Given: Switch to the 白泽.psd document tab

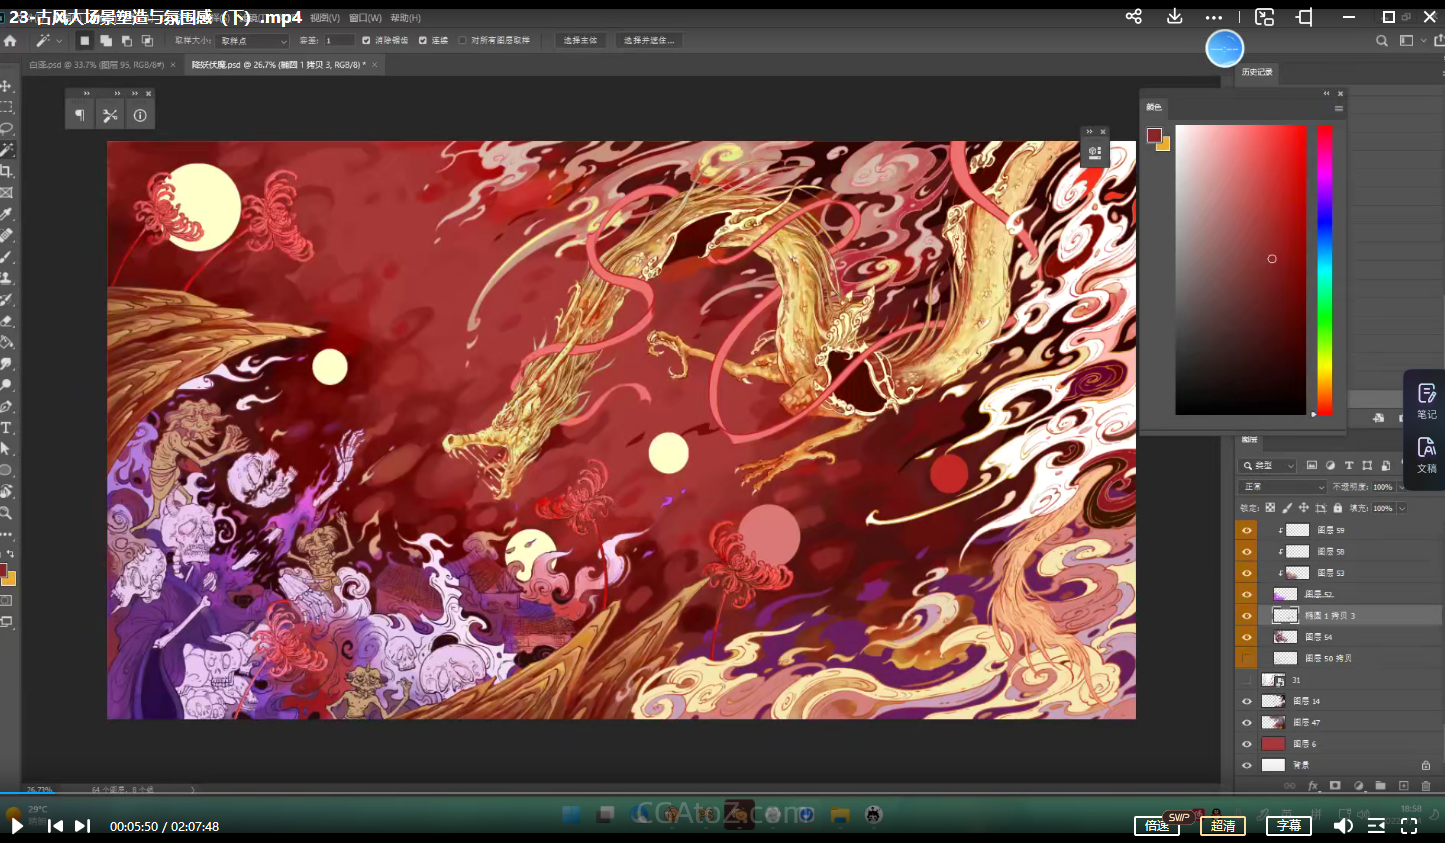Looking at the screenshot, I should (96, 65).
